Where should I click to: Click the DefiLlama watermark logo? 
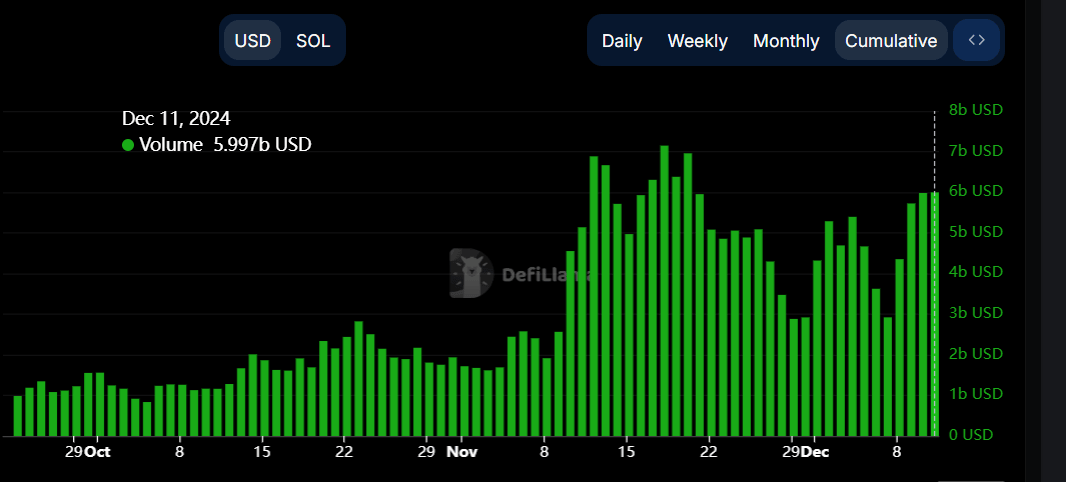pyautogui.click(x=471, y=273)
